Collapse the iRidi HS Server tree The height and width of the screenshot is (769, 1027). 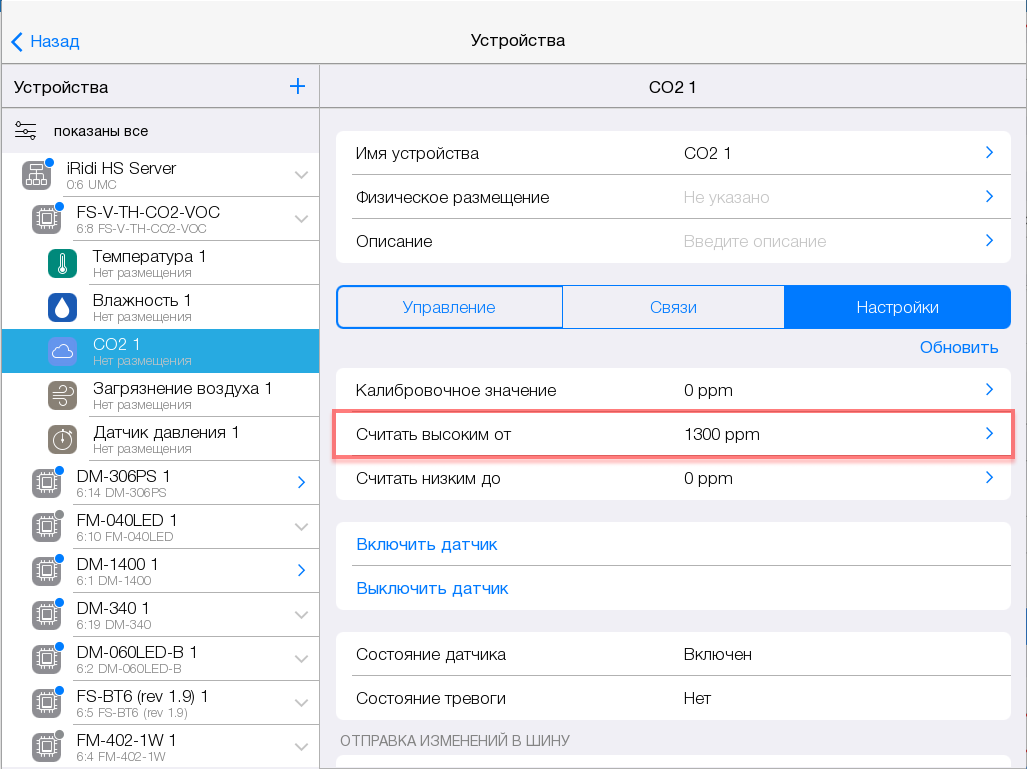301,176
